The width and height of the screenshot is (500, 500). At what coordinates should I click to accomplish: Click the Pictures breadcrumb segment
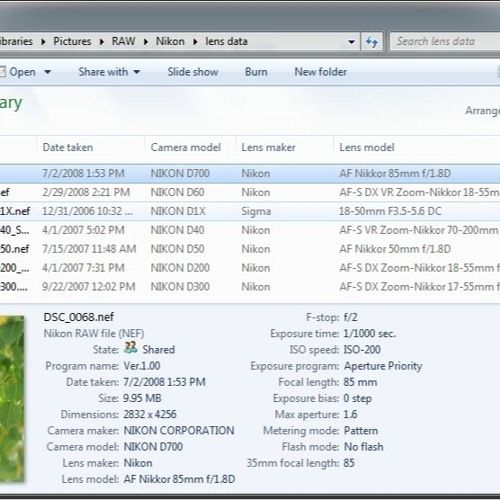[x=72, y=41]
